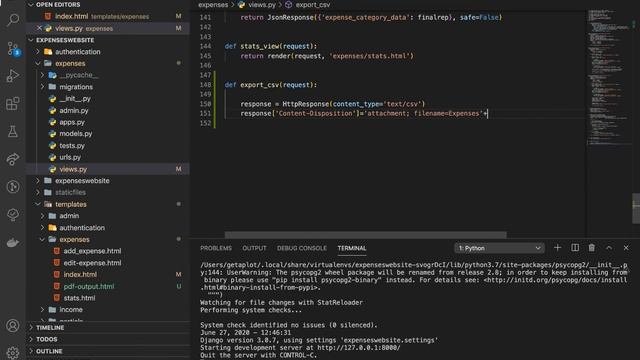Kill terminal with trash icon
Viewport: 640px width, 360px height.
coord(591,248)
